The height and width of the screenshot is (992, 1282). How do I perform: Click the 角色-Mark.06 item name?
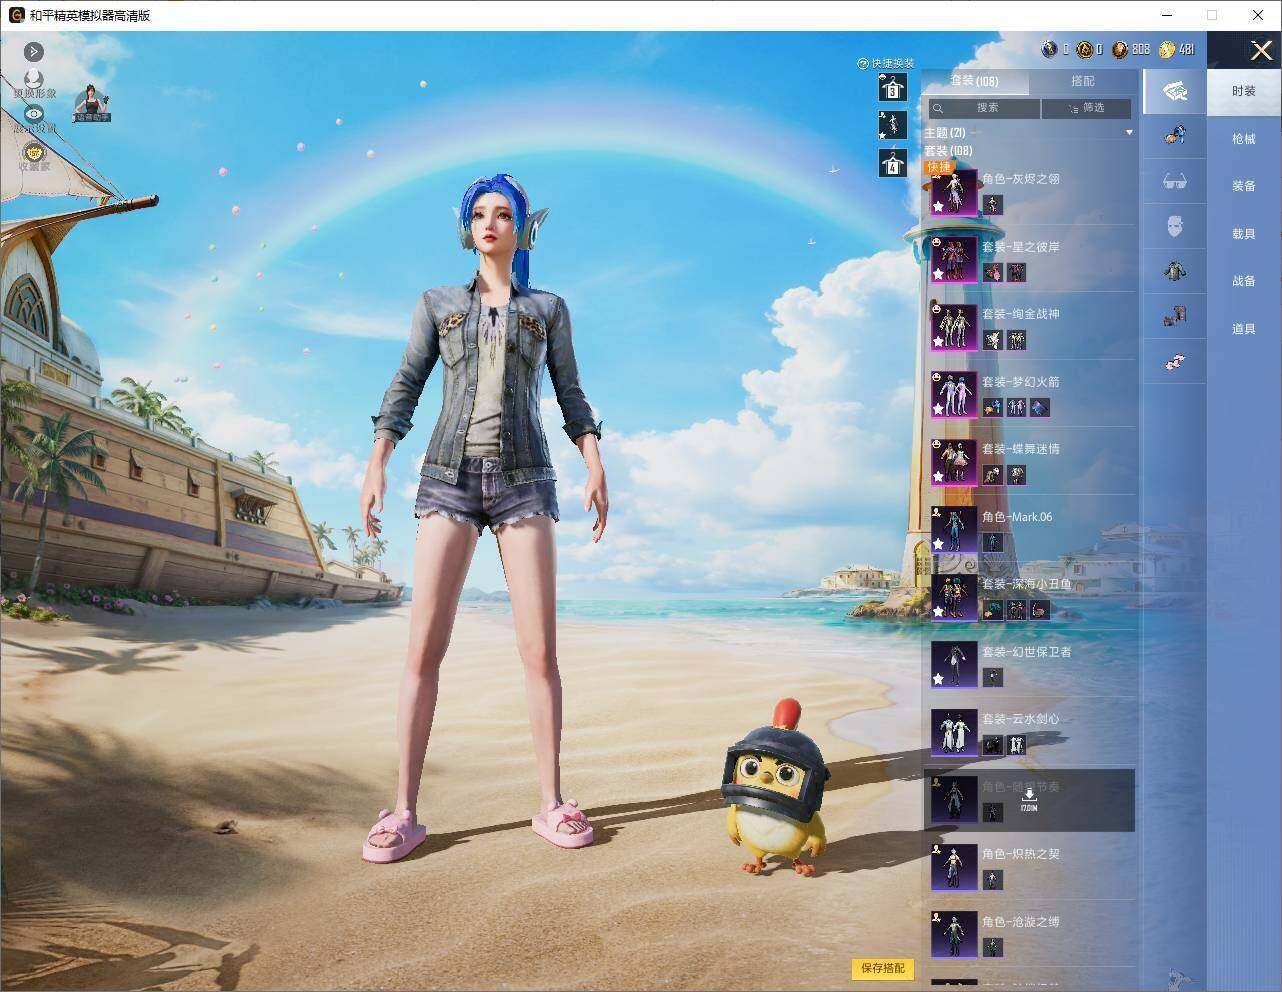coord(1017,517)
